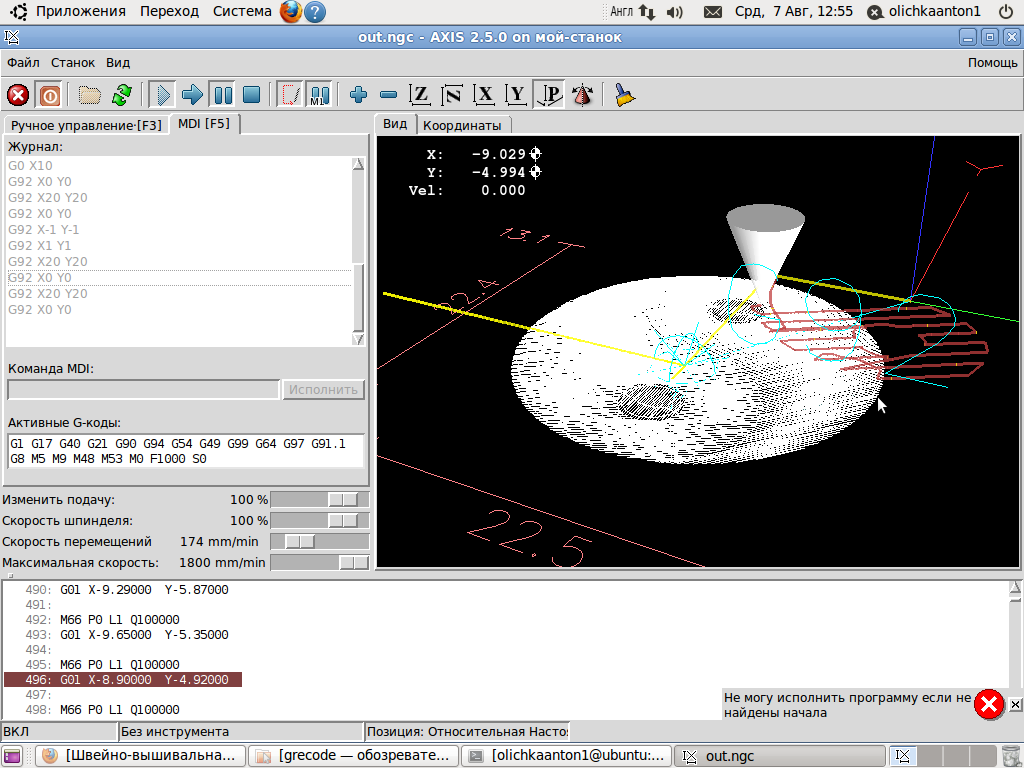1024x768 pixels.
Task: Select the perspective view P icon
Action: pos(548,95)
